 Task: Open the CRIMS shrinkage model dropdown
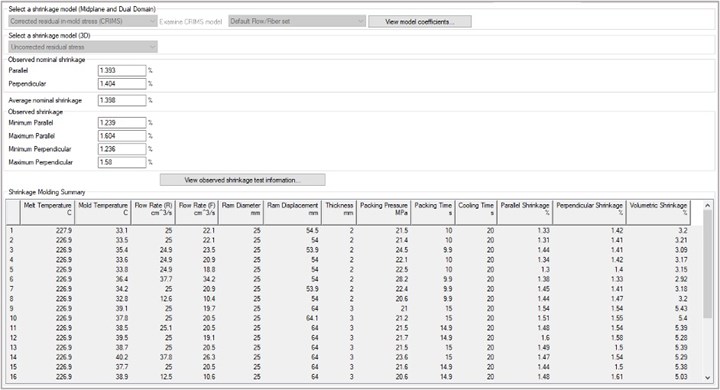[83, 21]
